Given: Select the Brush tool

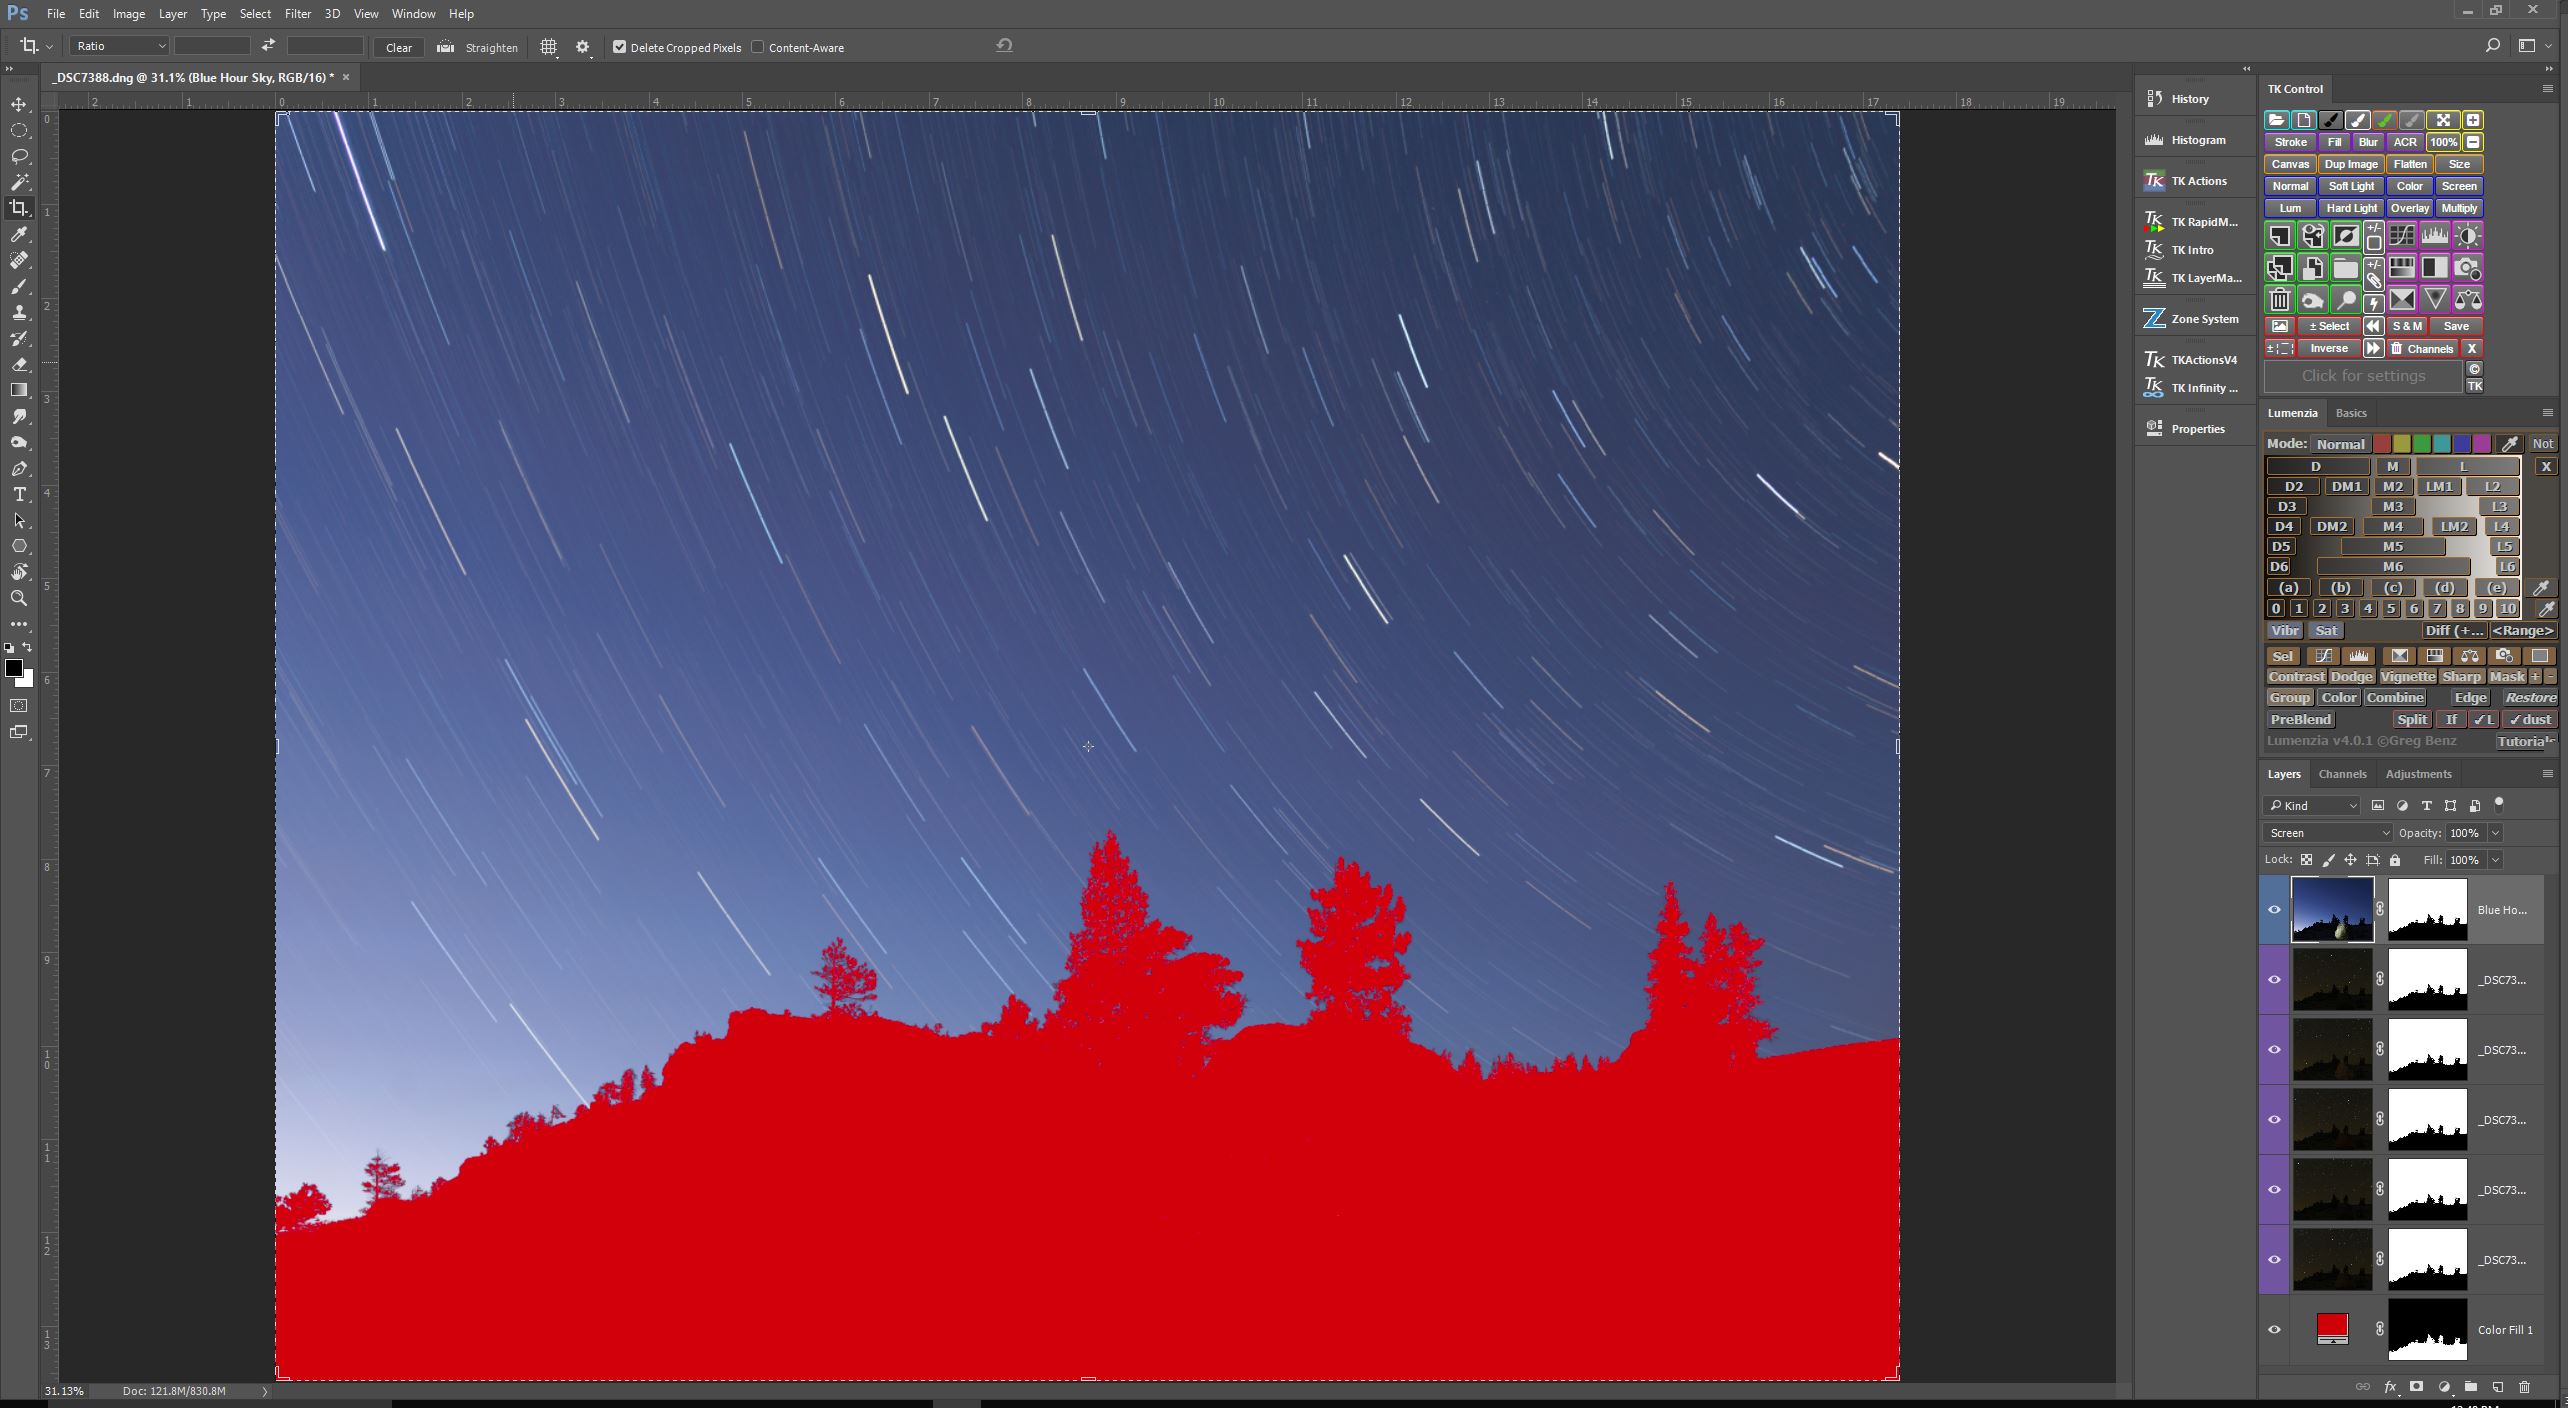Looking at the screenshot, I should [x=19, y=287].
